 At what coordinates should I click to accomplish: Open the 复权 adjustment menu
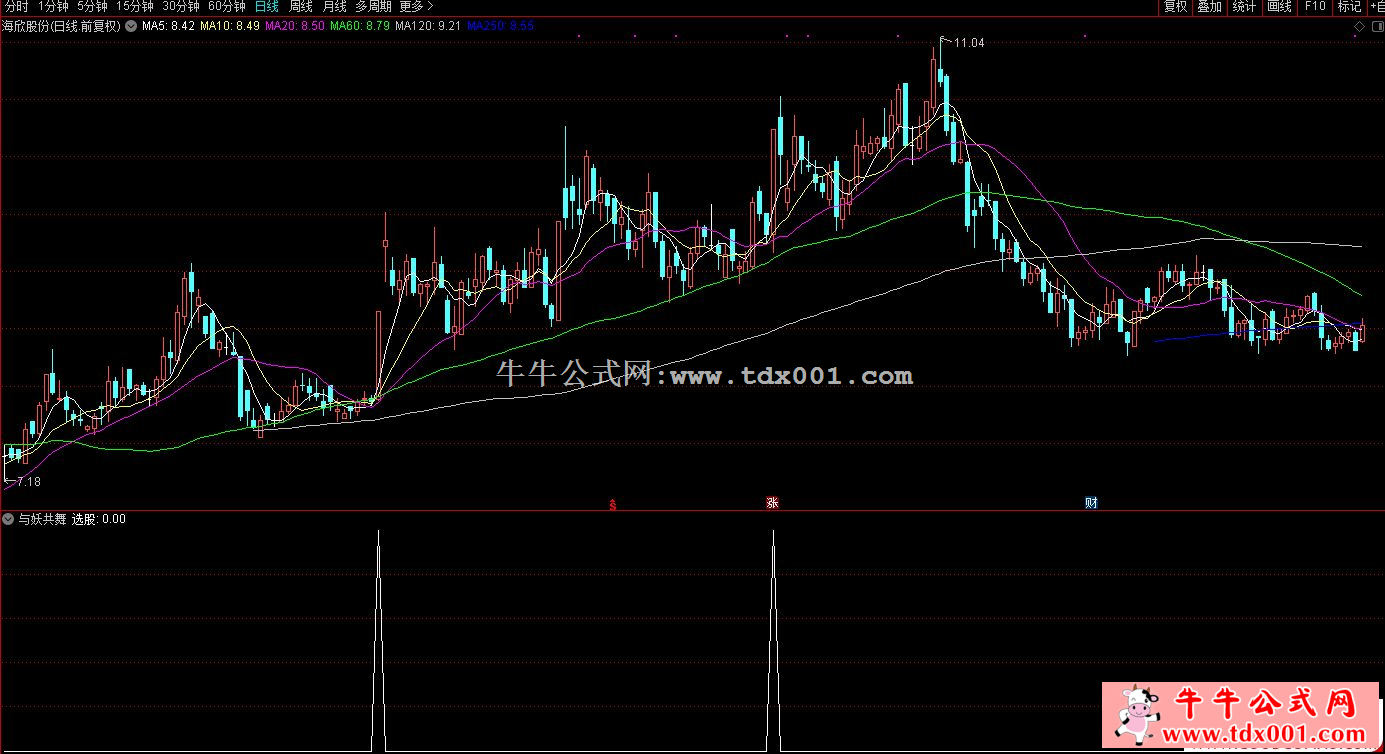tap(1175, 6)
